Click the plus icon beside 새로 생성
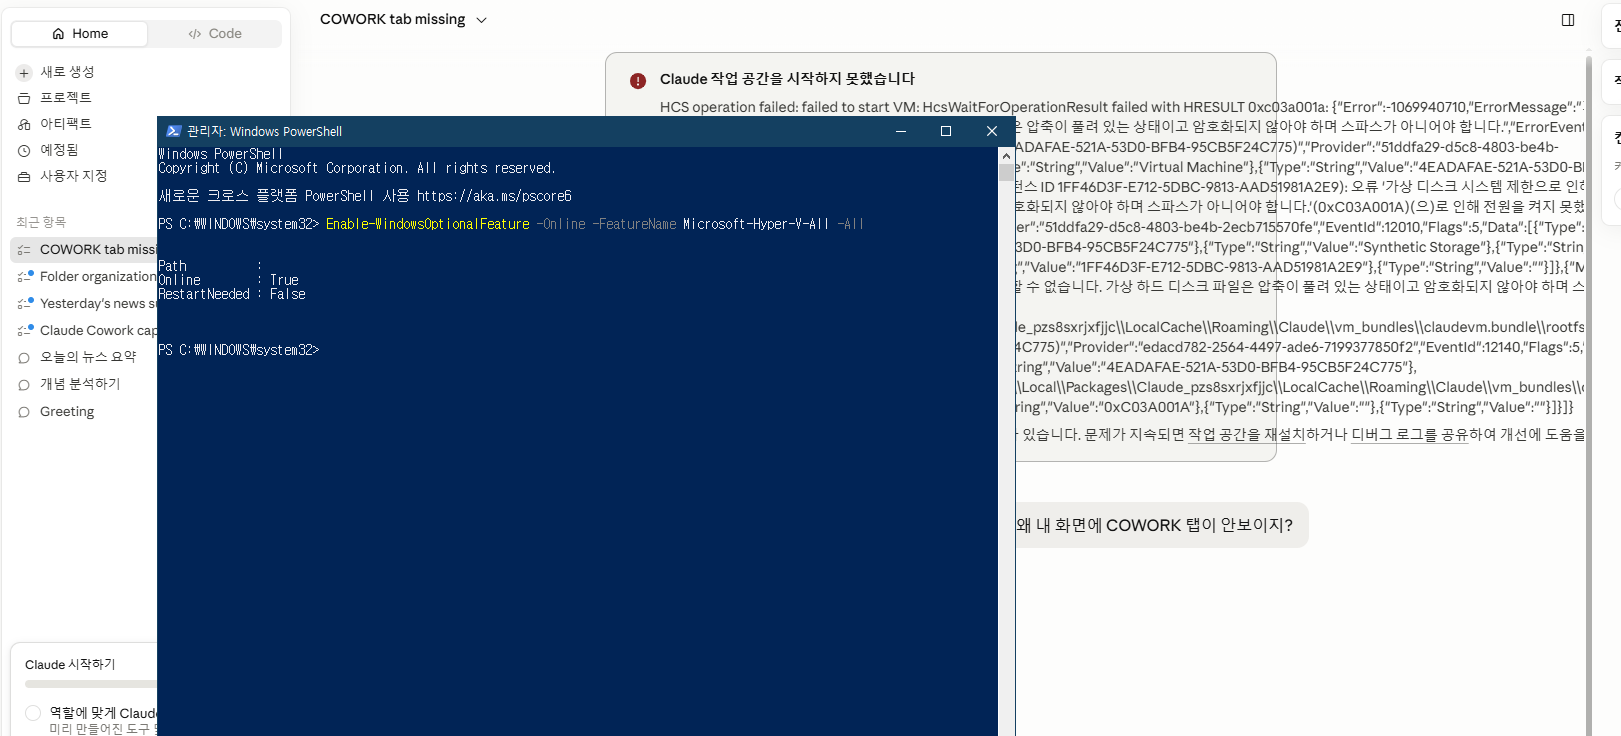This screenshot has width=1621, height=736. pos(24,73)
